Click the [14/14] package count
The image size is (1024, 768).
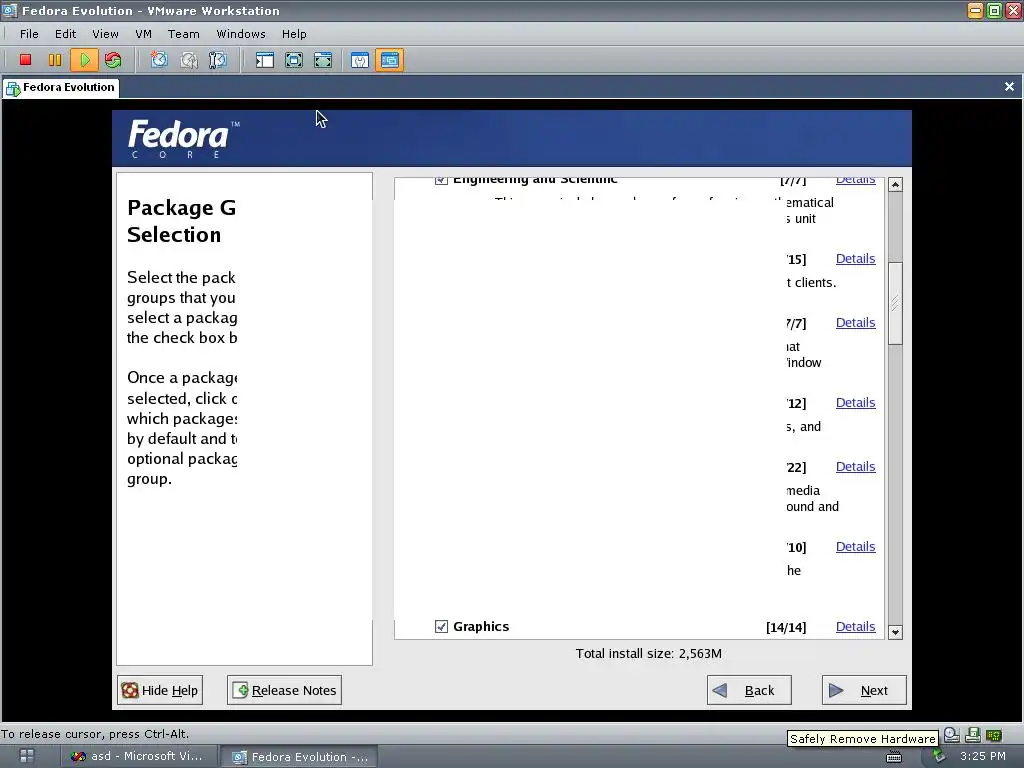tap(786, 628)
